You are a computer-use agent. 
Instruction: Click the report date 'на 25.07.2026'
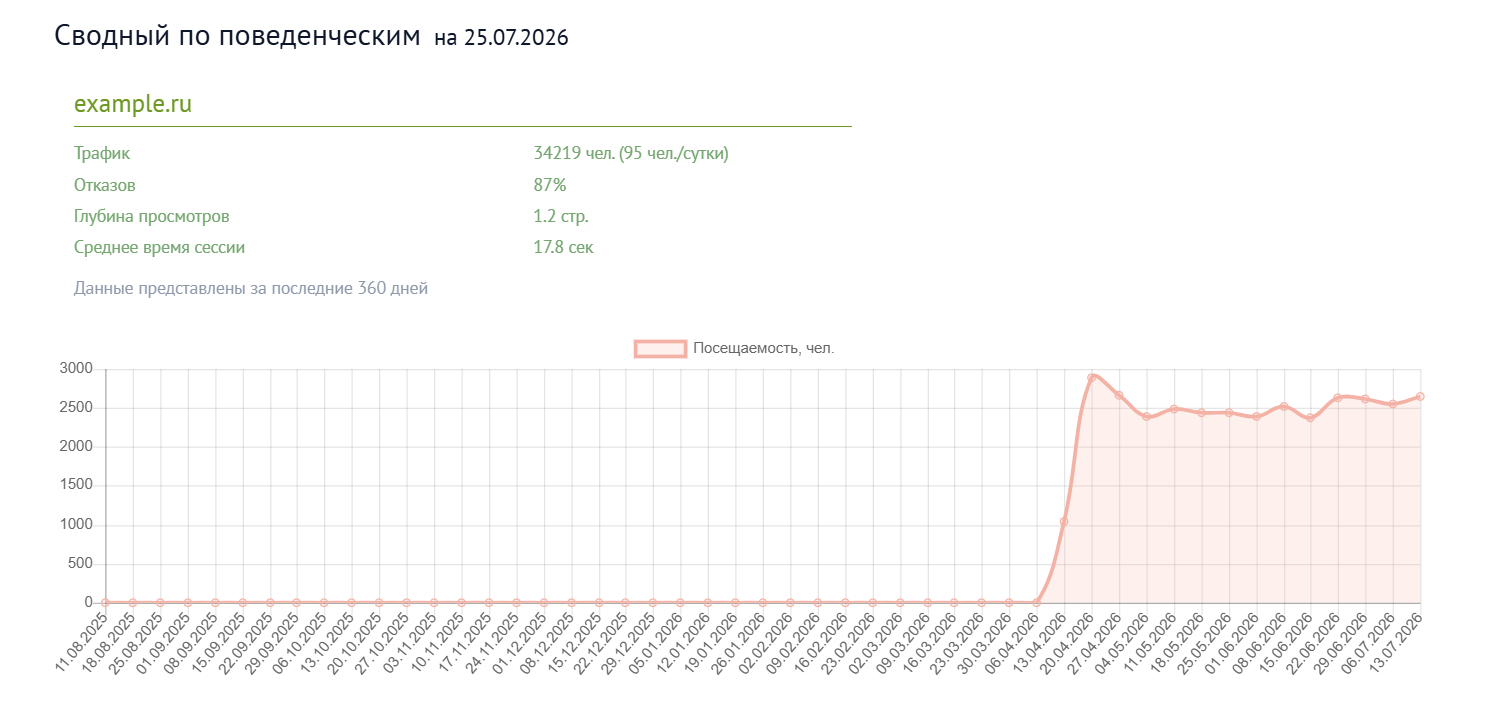click(x=501, y=38)
